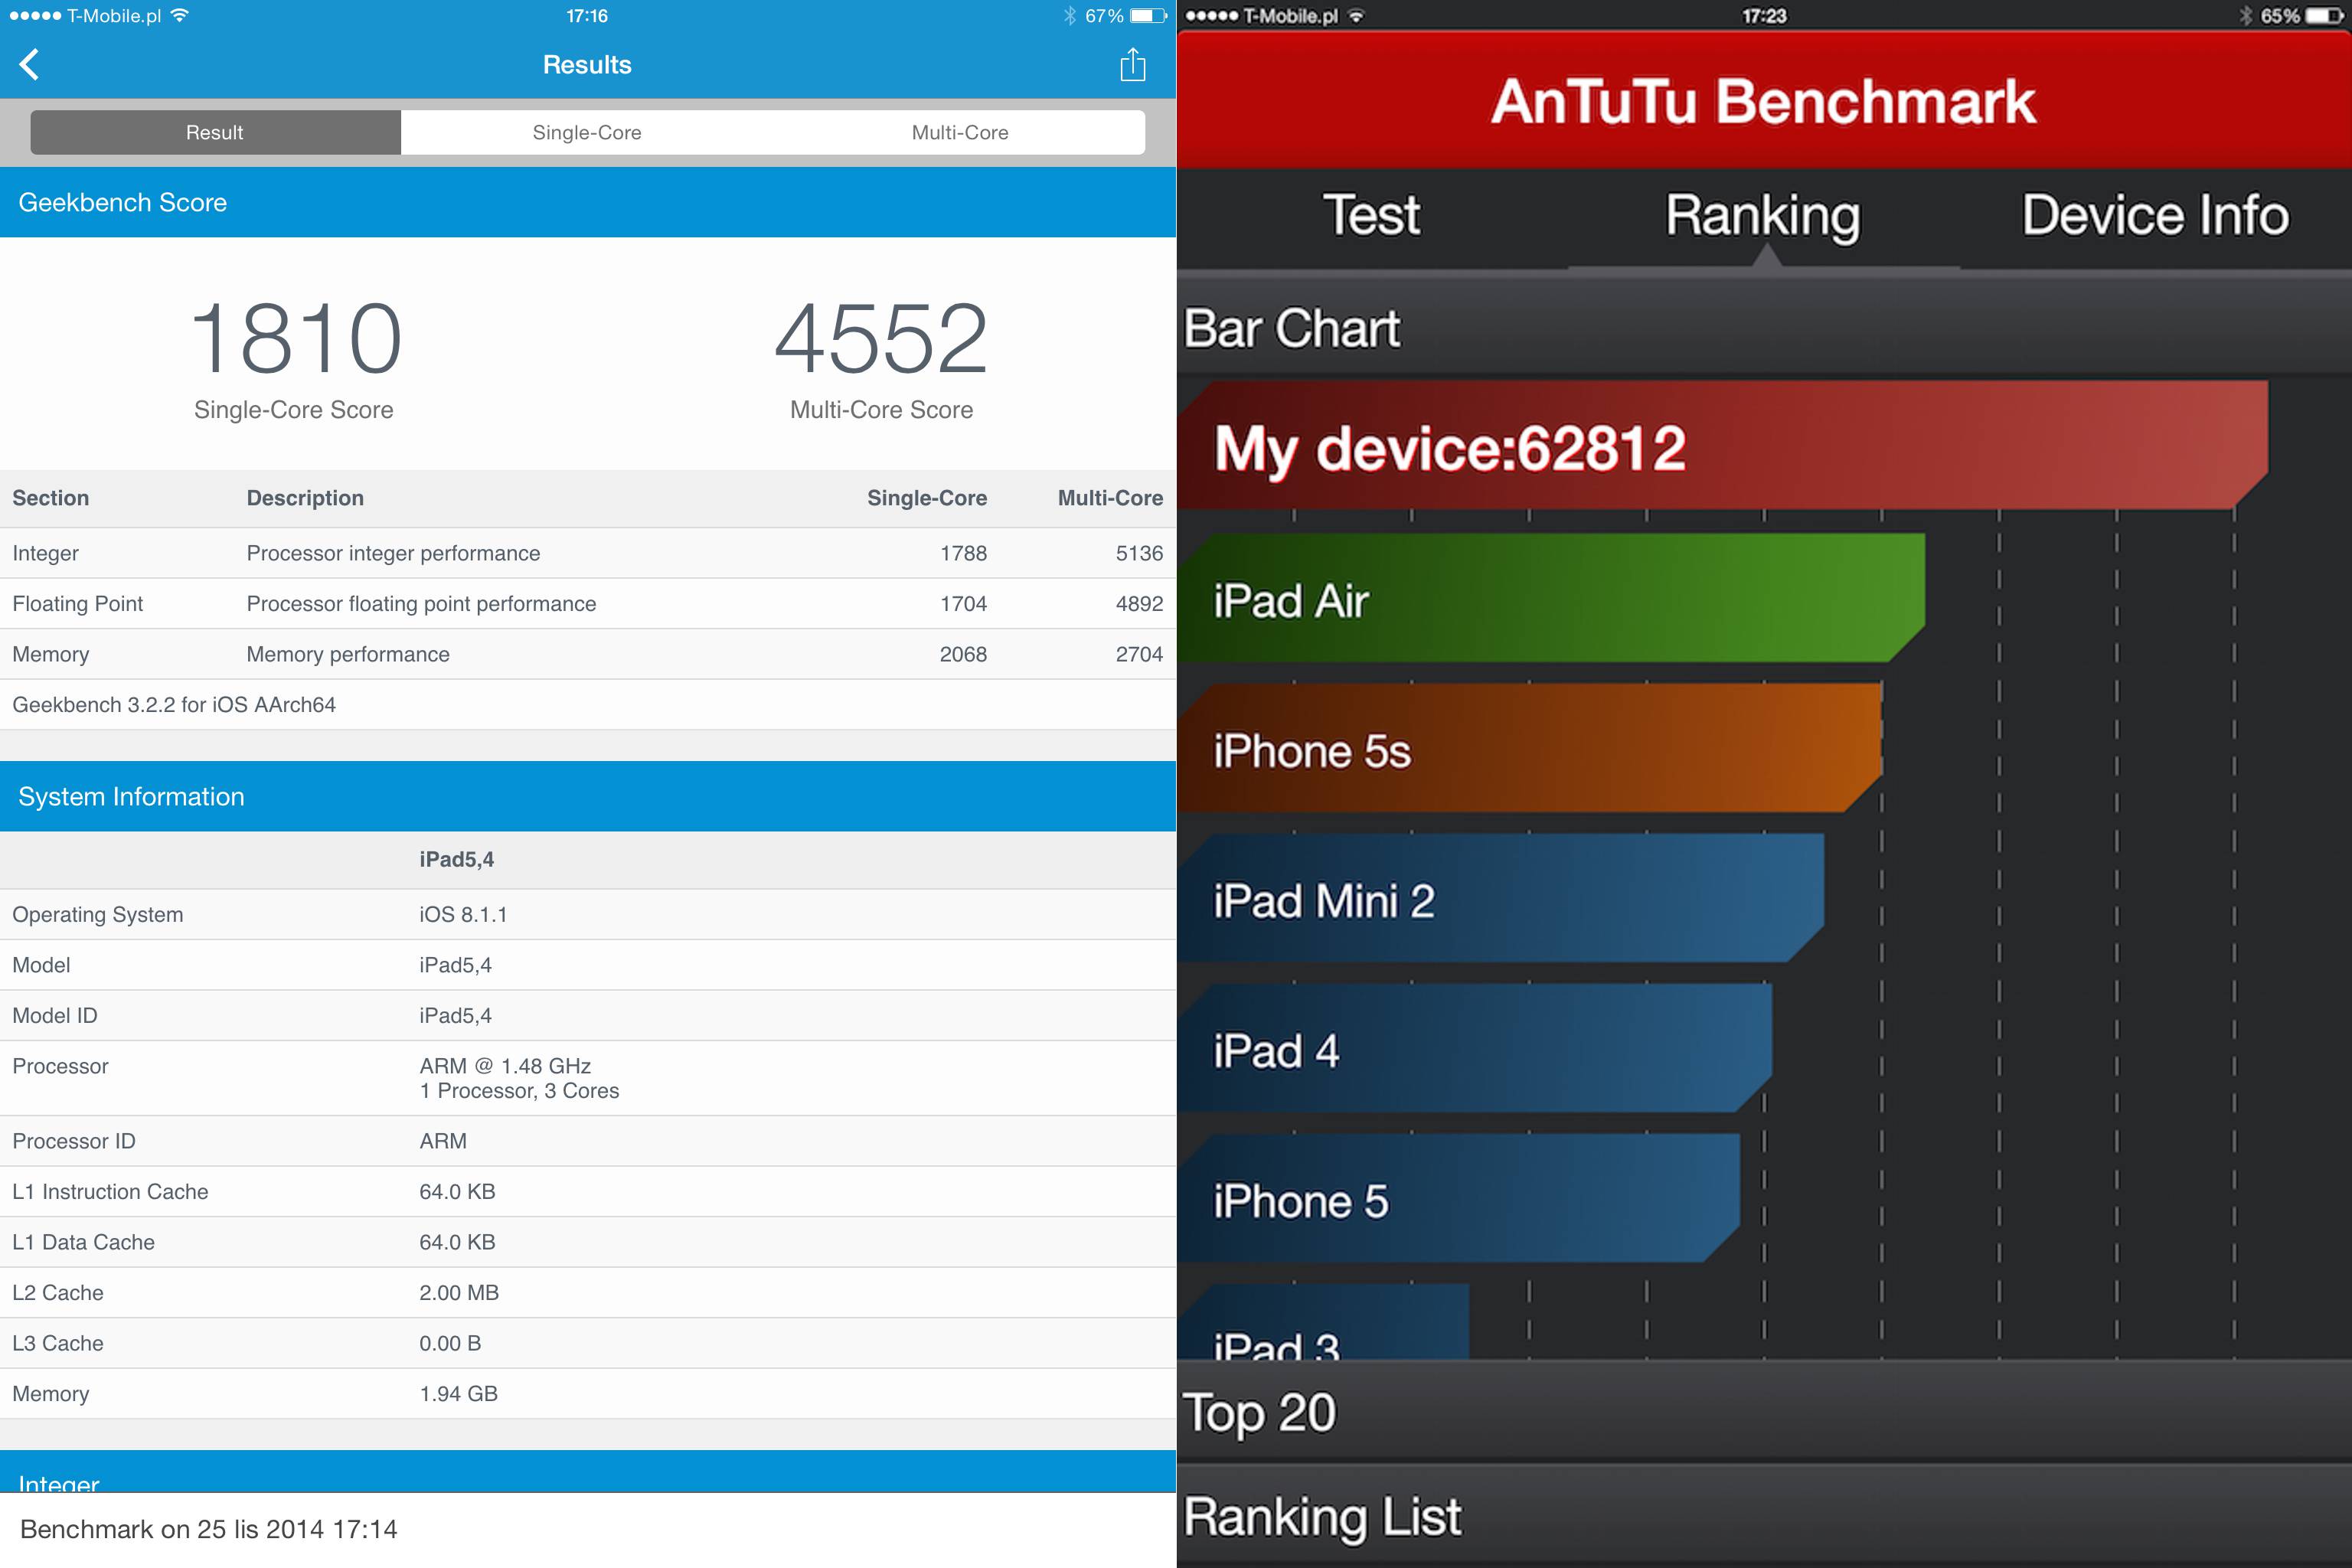Select the Operating System iOS 8.1.1 row

click(x=588, y=914)
